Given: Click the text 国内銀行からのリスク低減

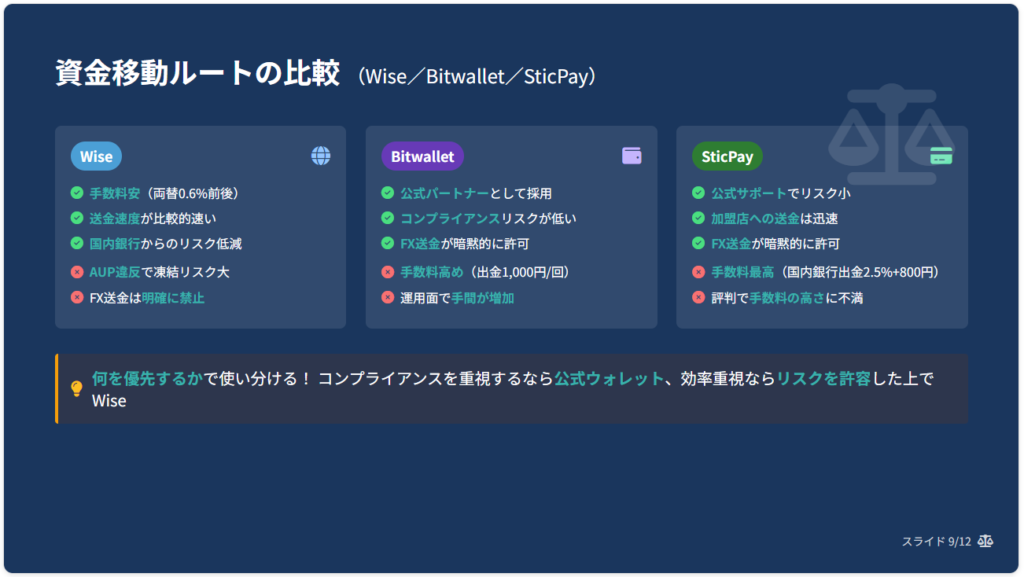Looking at the screenshot, I should 166,244.
